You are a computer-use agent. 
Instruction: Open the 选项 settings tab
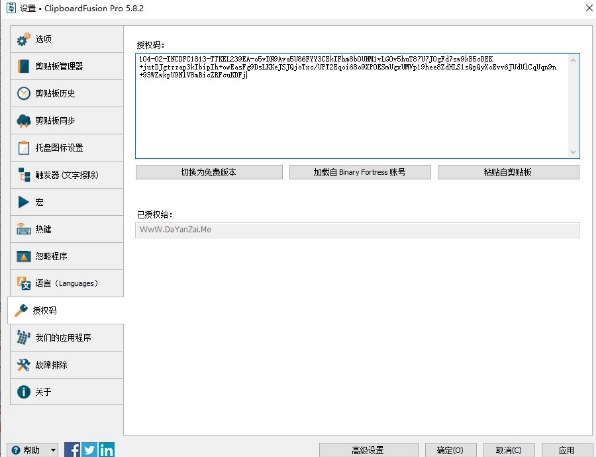67,39
